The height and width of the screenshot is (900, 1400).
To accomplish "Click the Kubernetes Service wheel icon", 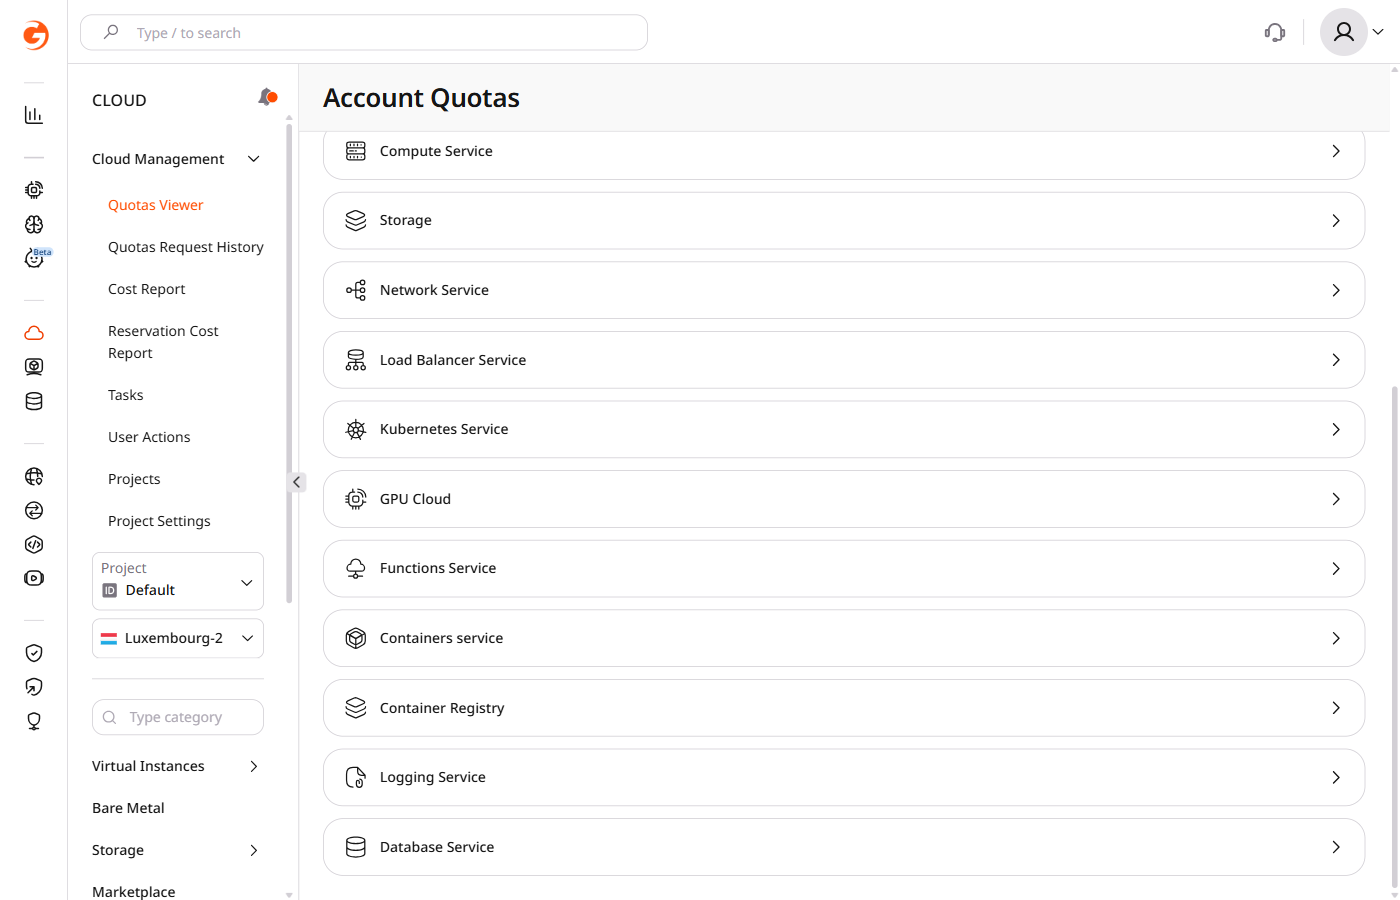I will point(356,429).
